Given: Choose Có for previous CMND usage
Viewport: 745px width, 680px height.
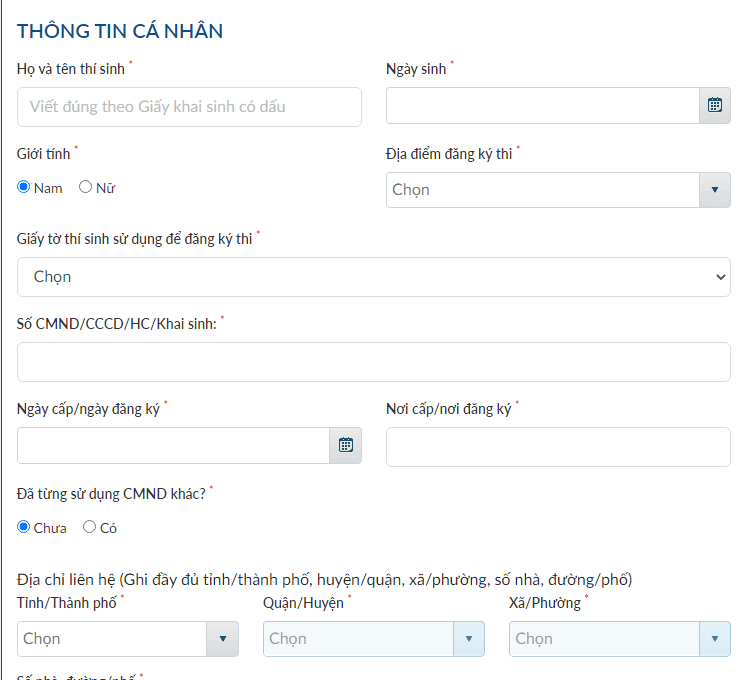Looking at the screenshot, I should point(89,527).
